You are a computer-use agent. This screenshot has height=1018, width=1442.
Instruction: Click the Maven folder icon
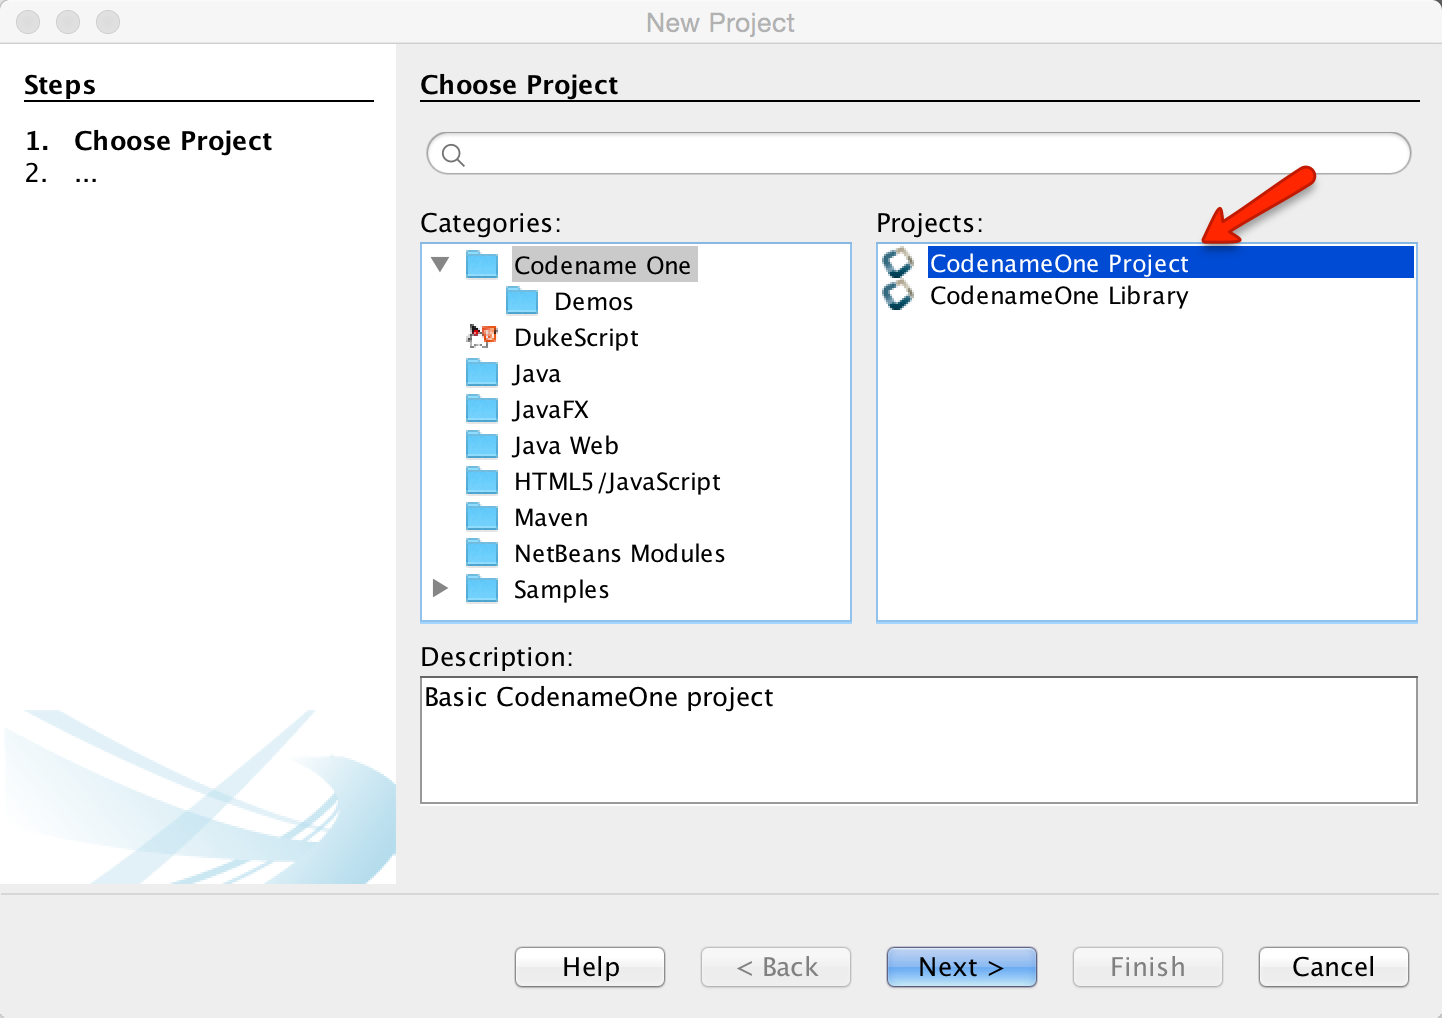click(x=482, y=517)
